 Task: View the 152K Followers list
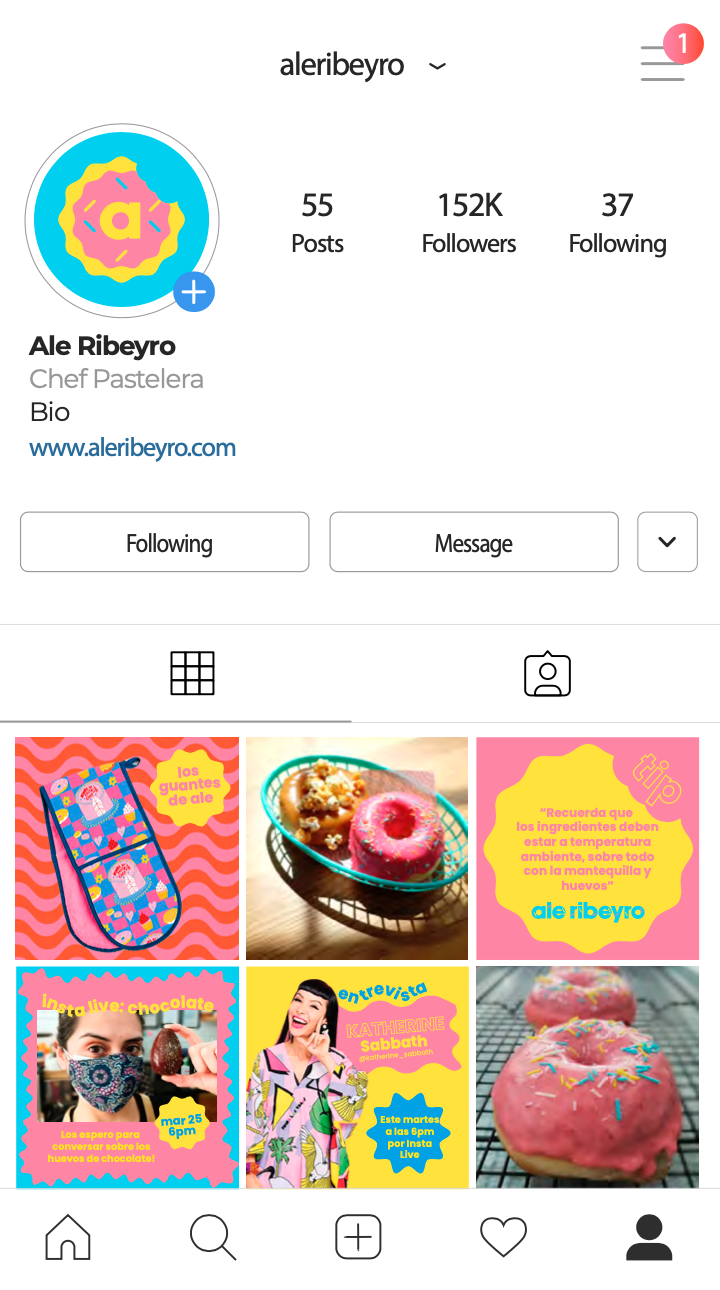pyautogui.click(x=469, y=223)
